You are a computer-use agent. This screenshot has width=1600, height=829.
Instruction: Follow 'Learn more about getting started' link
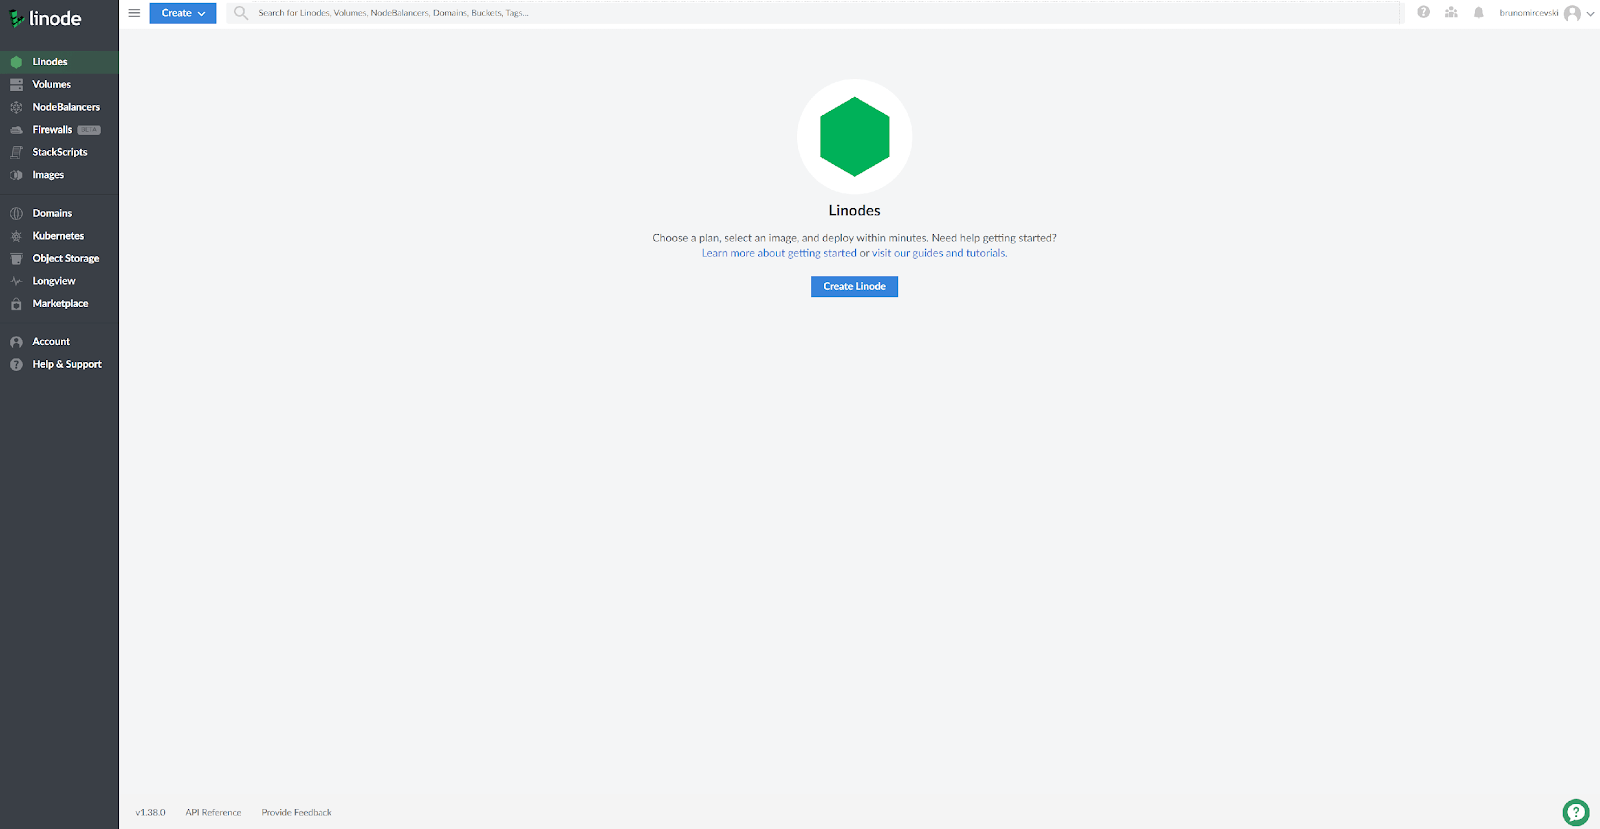point(779,253)
